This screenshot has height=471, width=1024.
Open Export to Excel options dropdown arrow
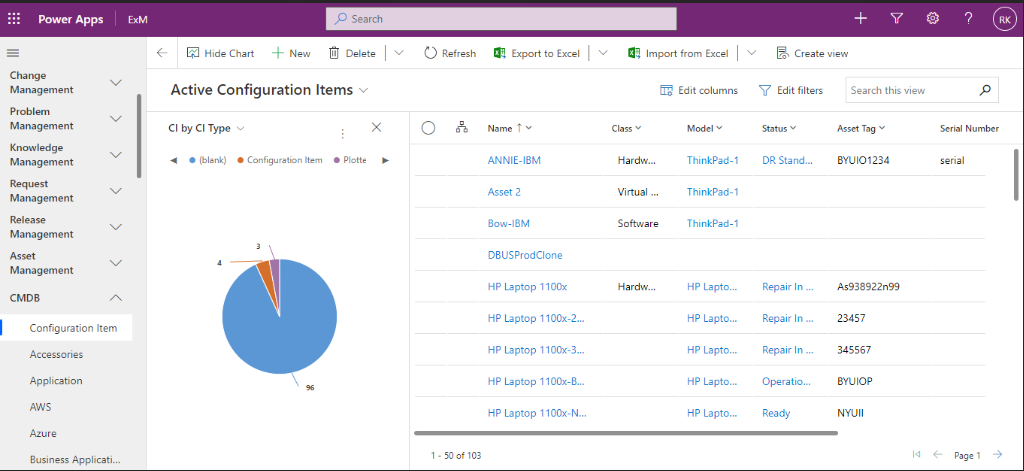(x=603, y=54)
